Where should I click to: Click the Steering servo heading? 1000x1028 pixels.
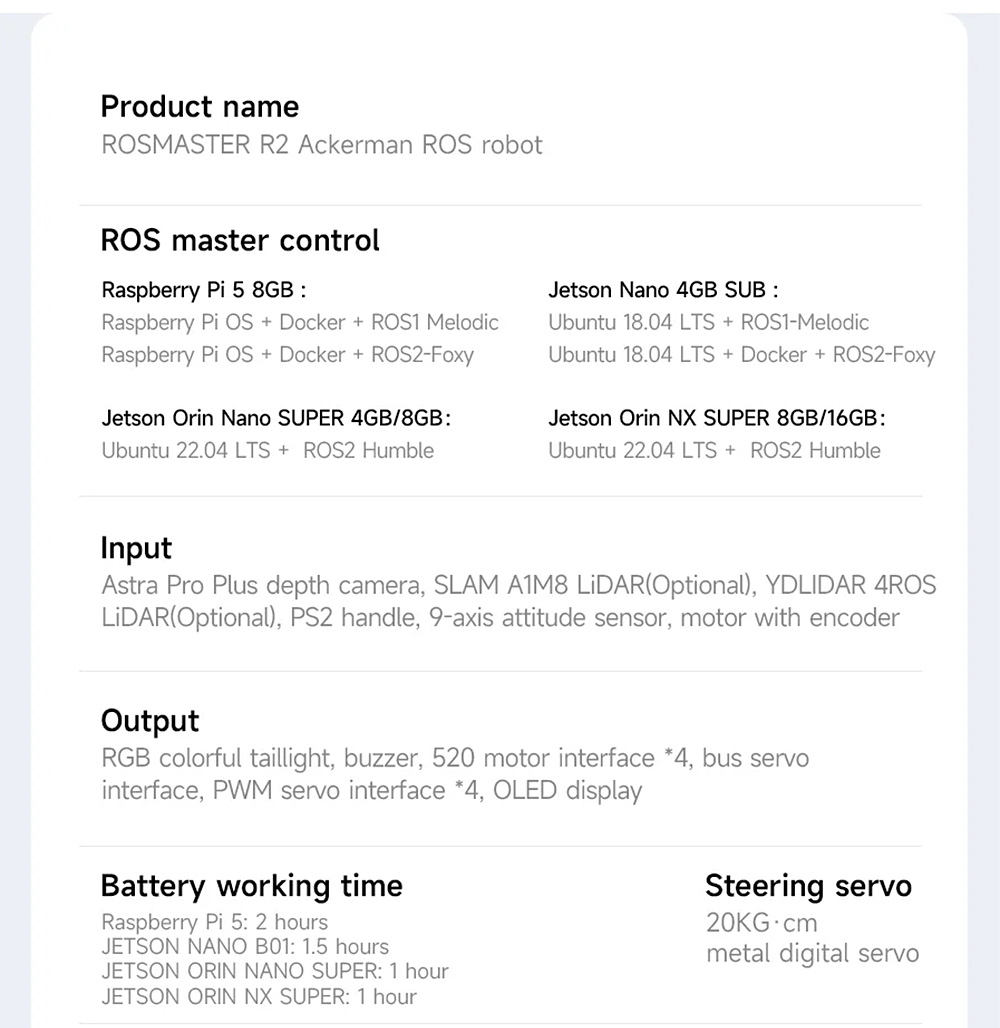(808, 886)
